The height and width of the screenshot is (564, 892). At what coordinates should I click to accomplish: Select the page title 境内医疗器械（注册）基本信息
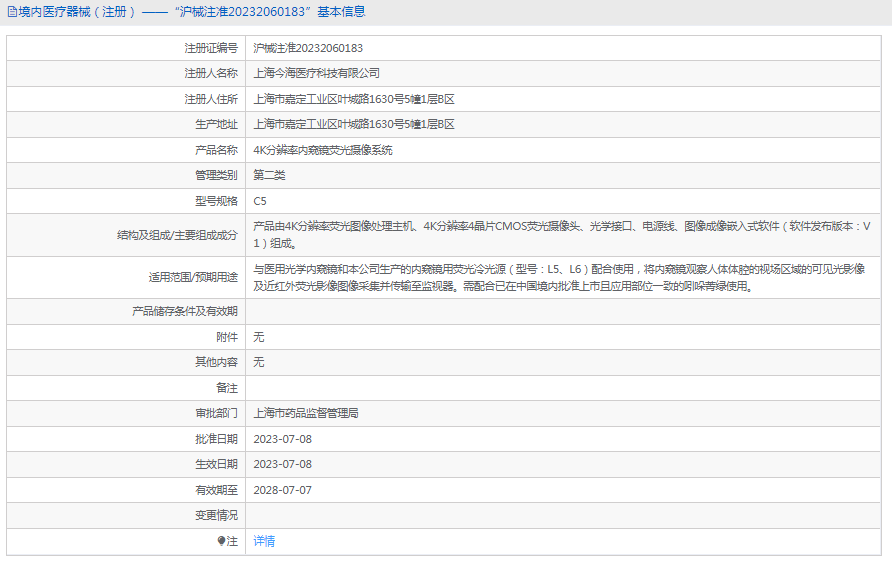[191, 12]
